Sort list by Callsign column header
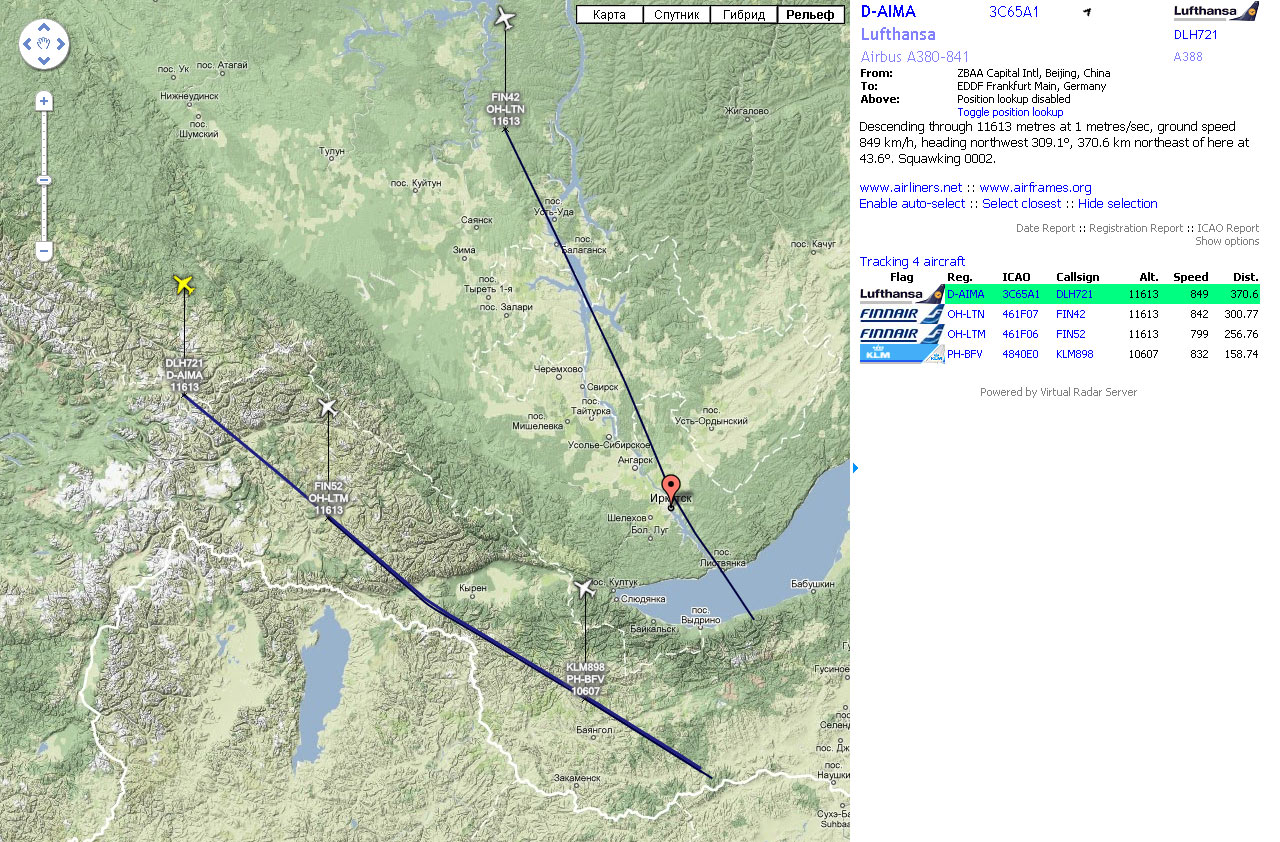Viewport: 1280px width, 842px height. click(1077, 277)
